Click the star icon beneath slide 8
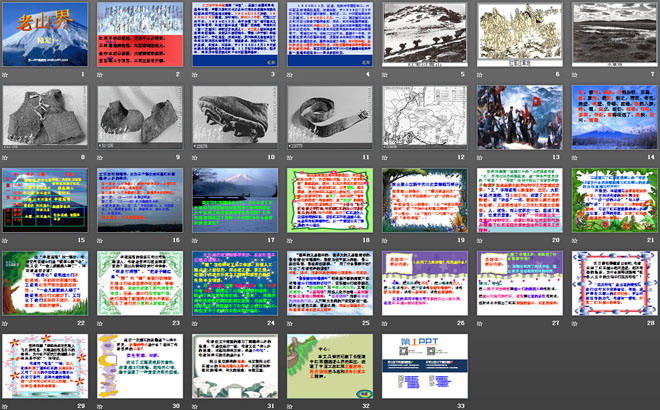 click(x=5, y=158)
